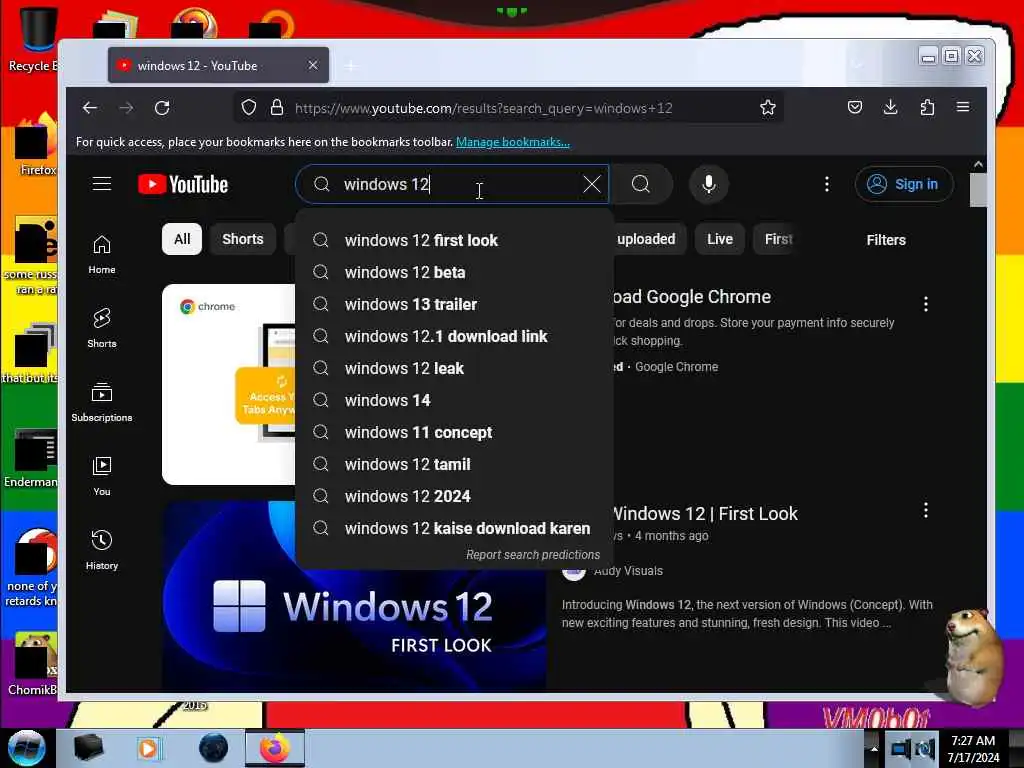Open Pocket save icon in toolbar
This screenshot has width=1024, height=768.
[854, 108]
